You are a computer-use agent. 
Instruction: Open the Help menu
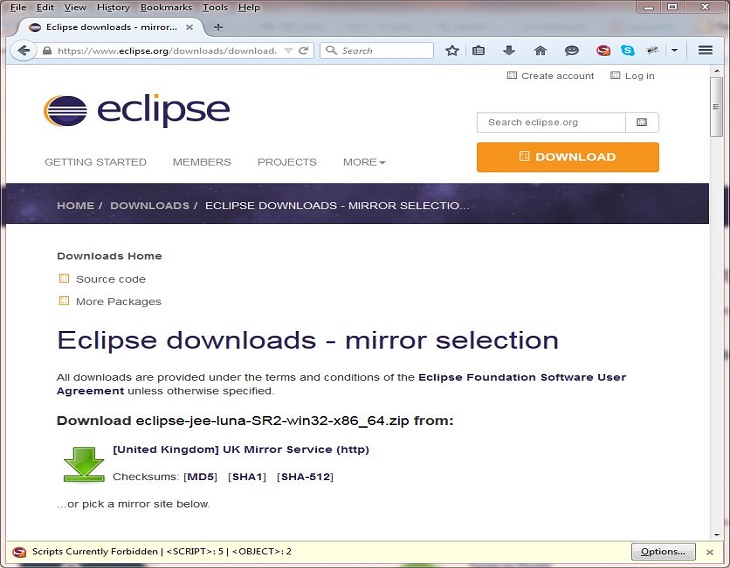pos(249,7)
